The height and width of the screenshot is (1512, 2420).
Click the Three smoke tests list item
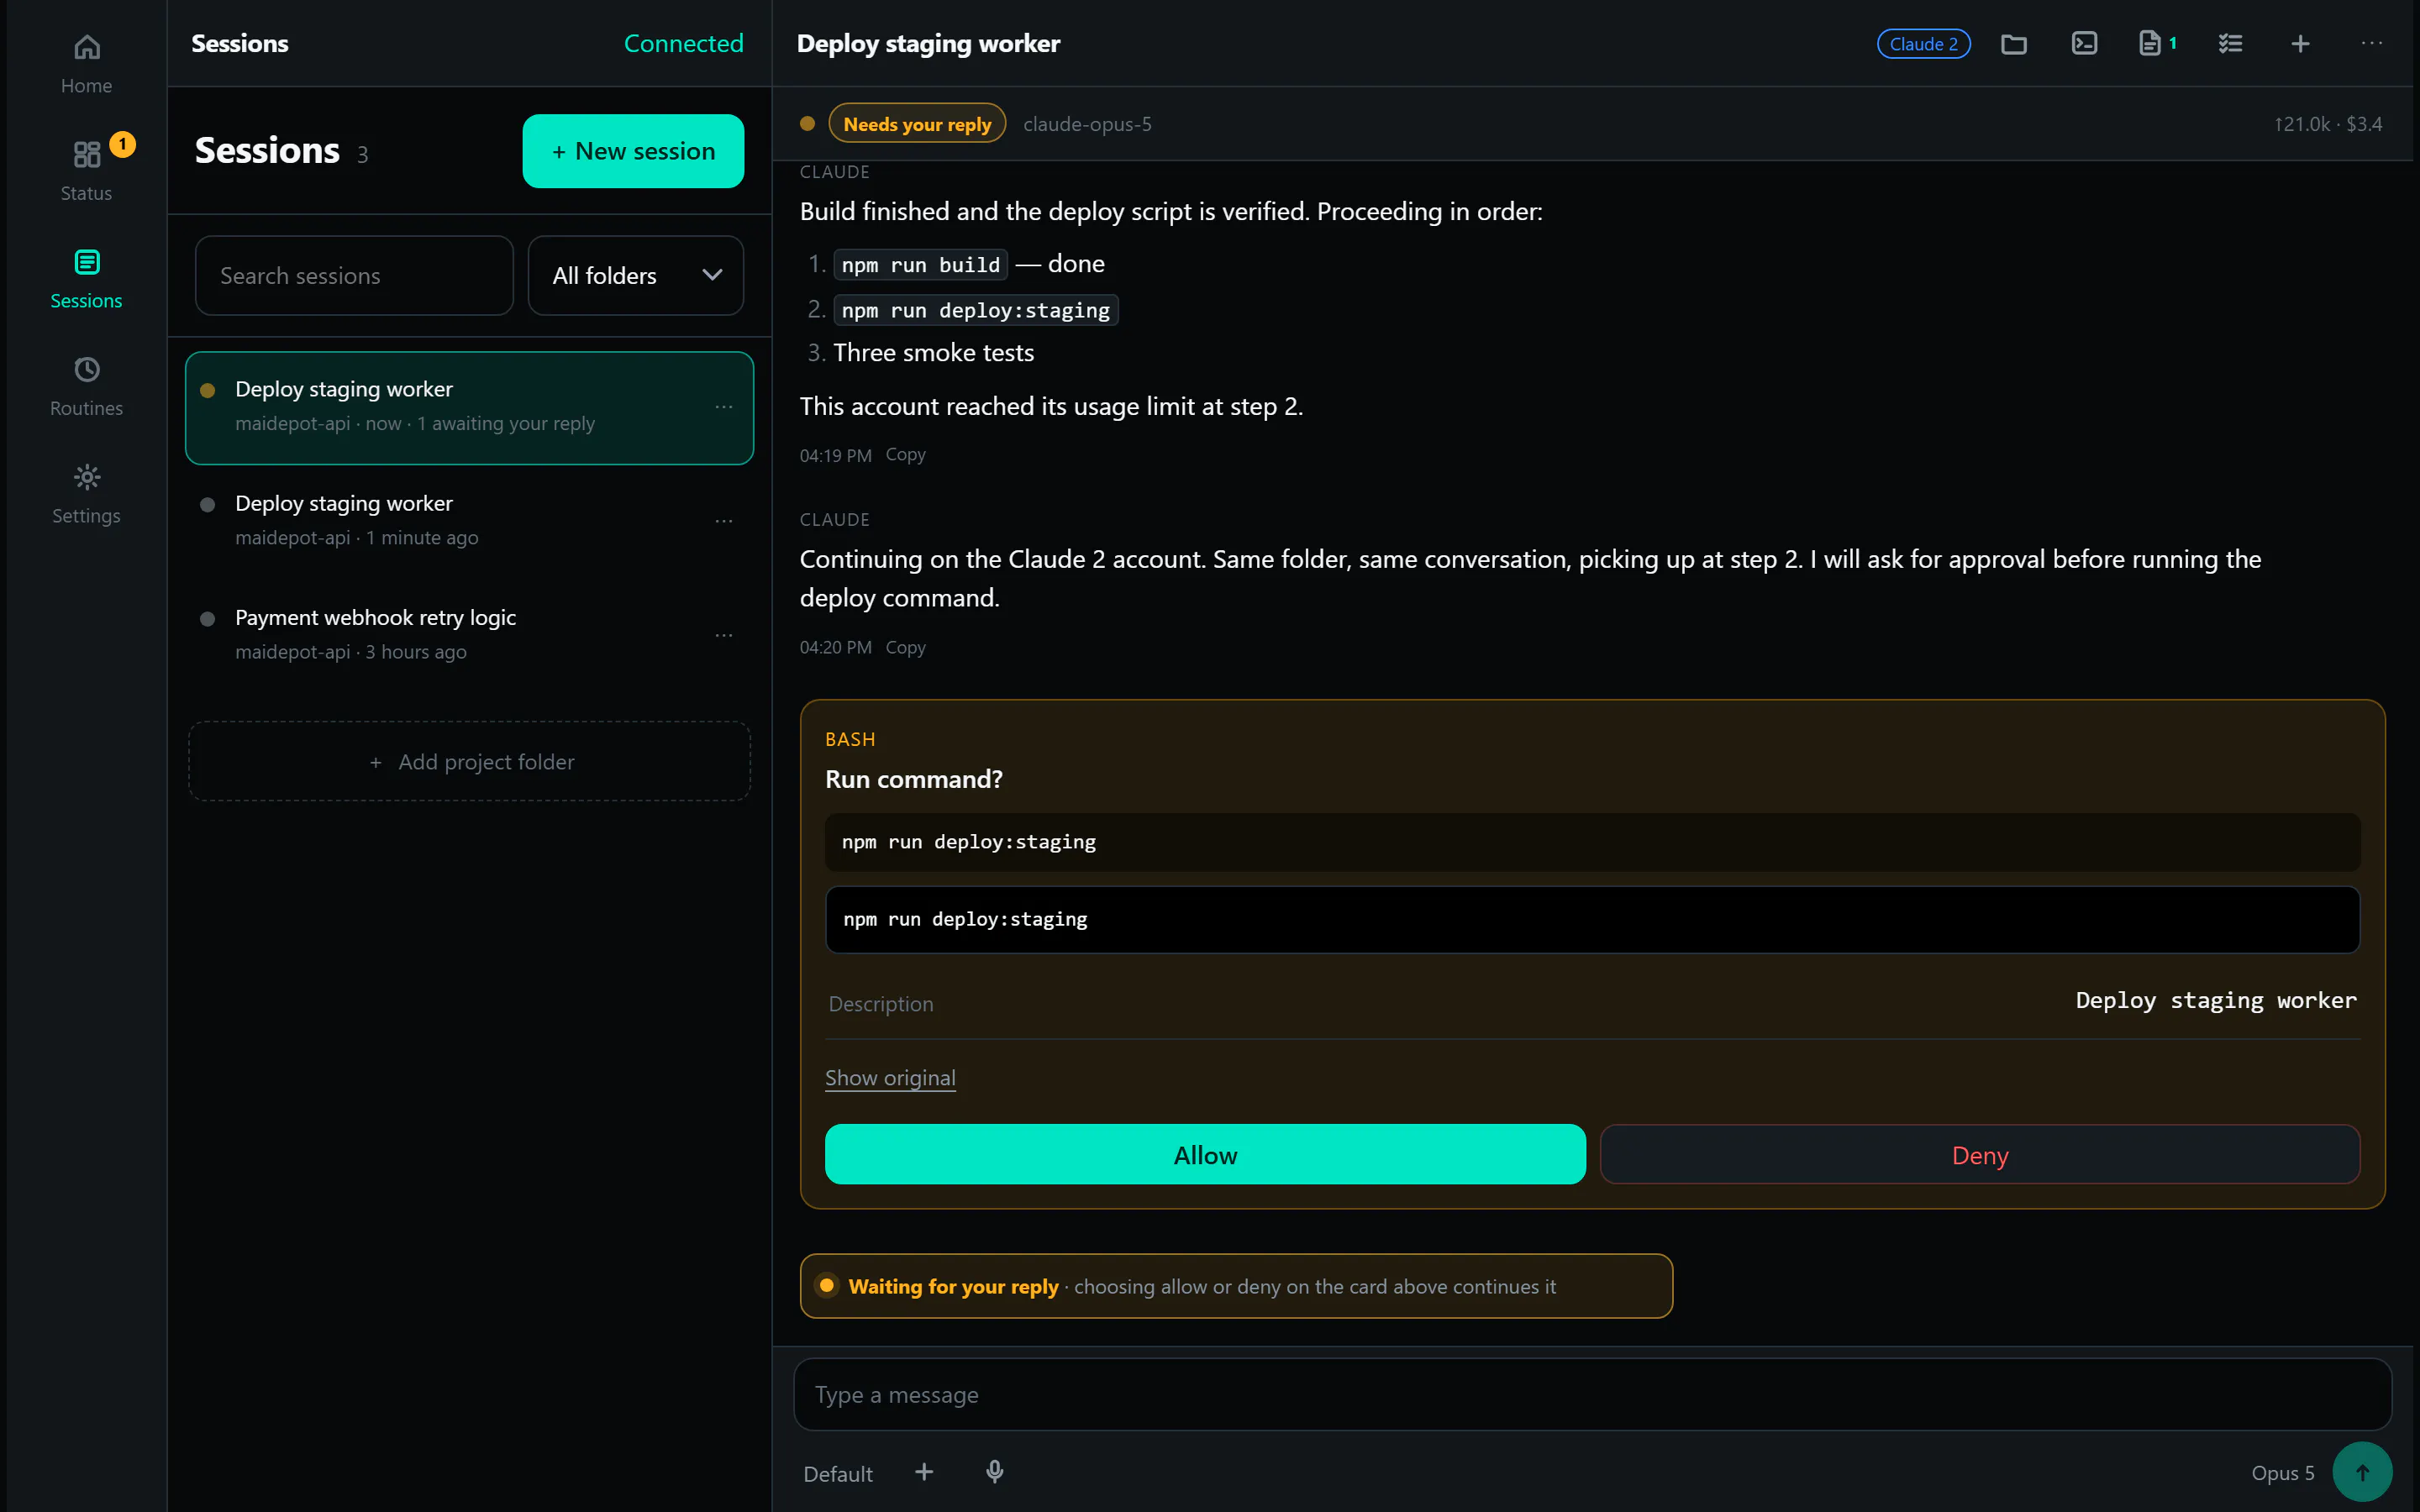(x=933, y=353)
